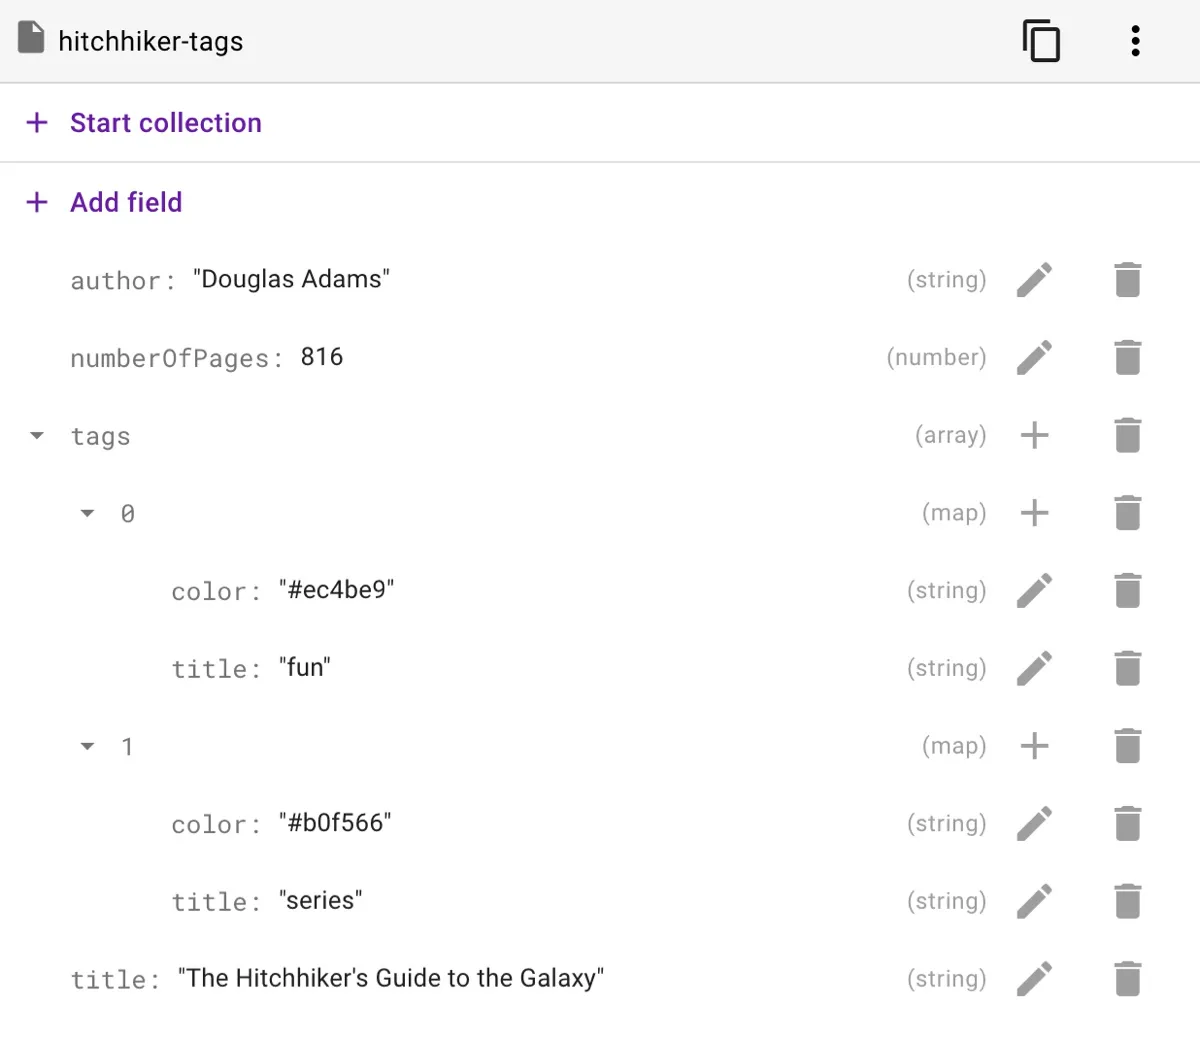Collapse the tags array
Image resolution: width=1200 pixels, height=1041 pixels.
(37, 436)
